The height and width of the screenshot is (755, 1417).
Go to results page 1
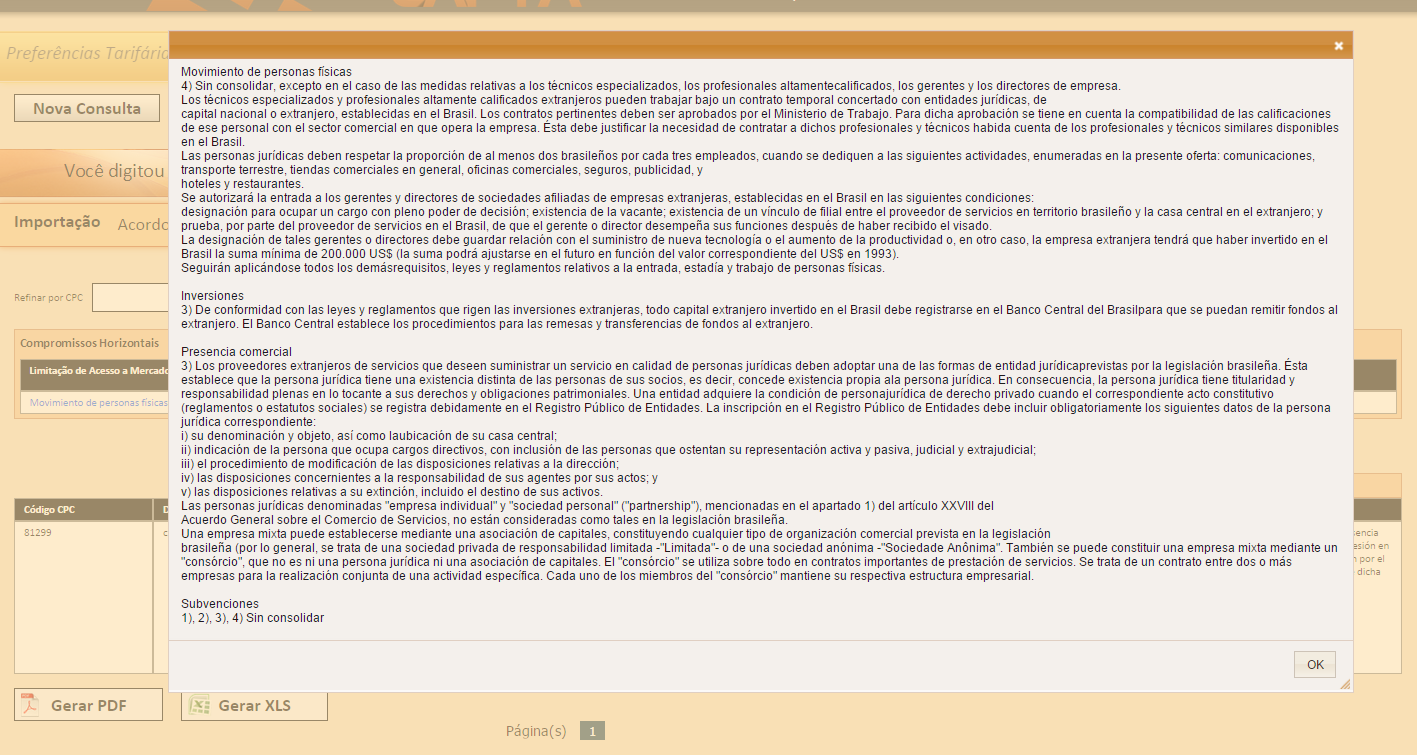point(592,731)
